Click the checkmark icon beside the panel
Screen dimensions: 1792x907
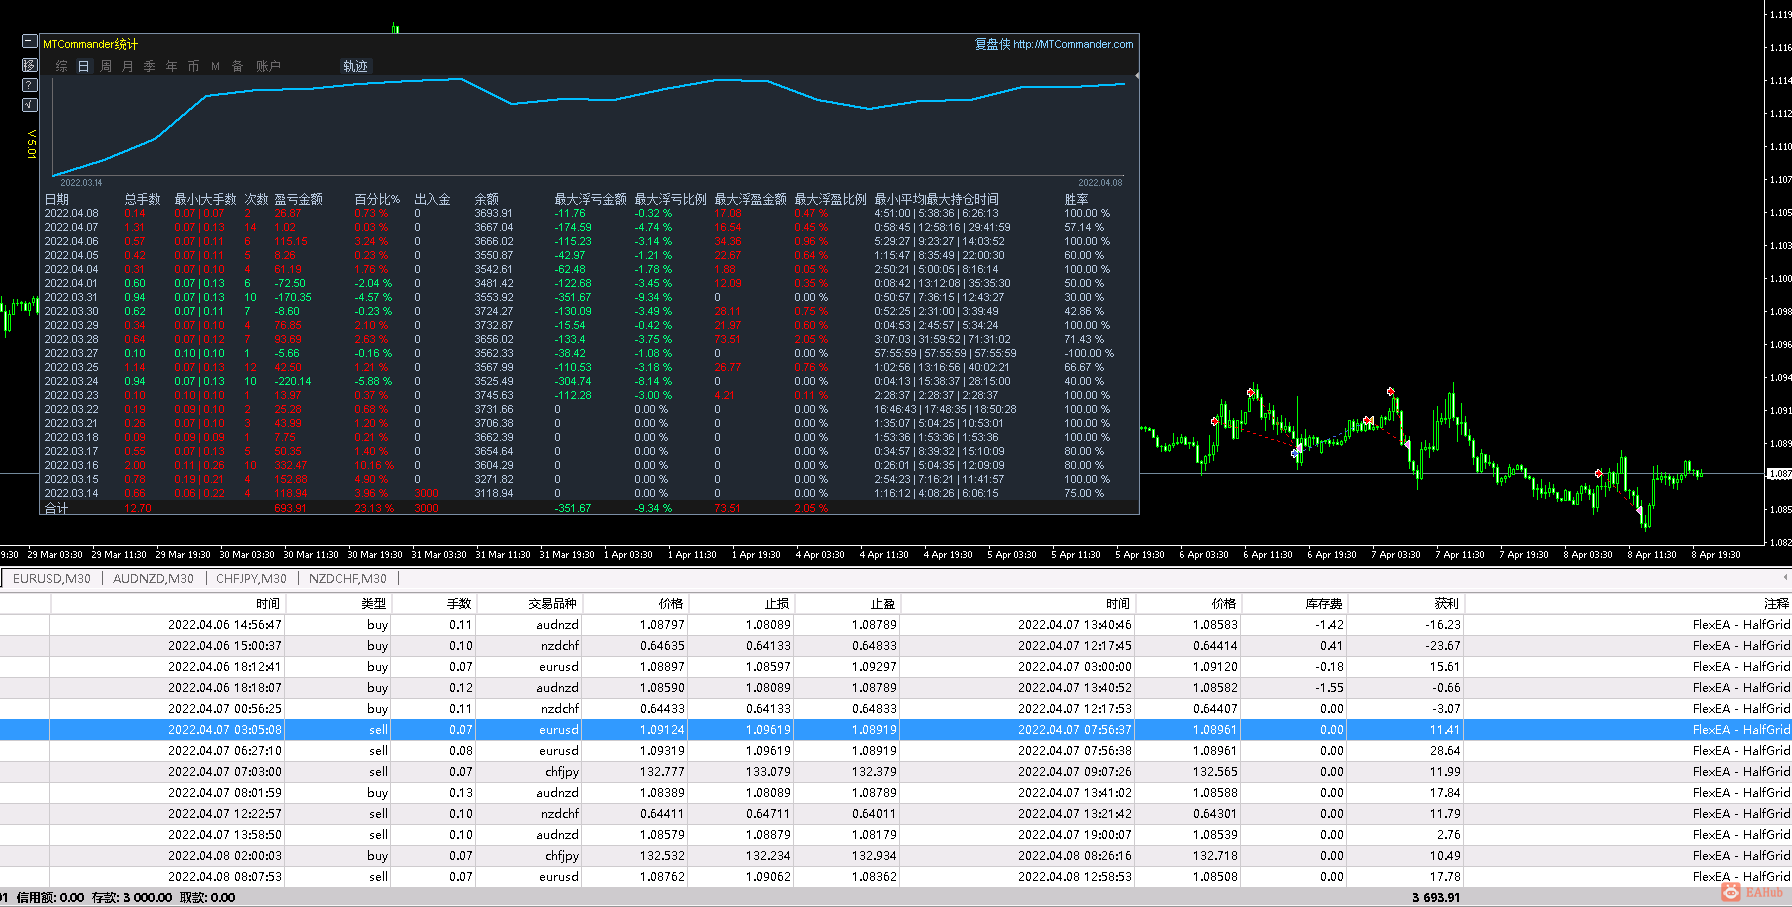30,105
